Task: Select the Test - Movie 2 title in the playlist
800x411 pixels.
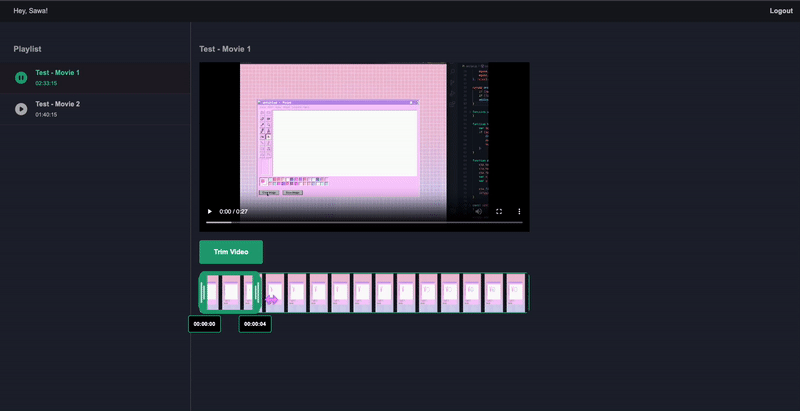Action: [x=58, y=104]
